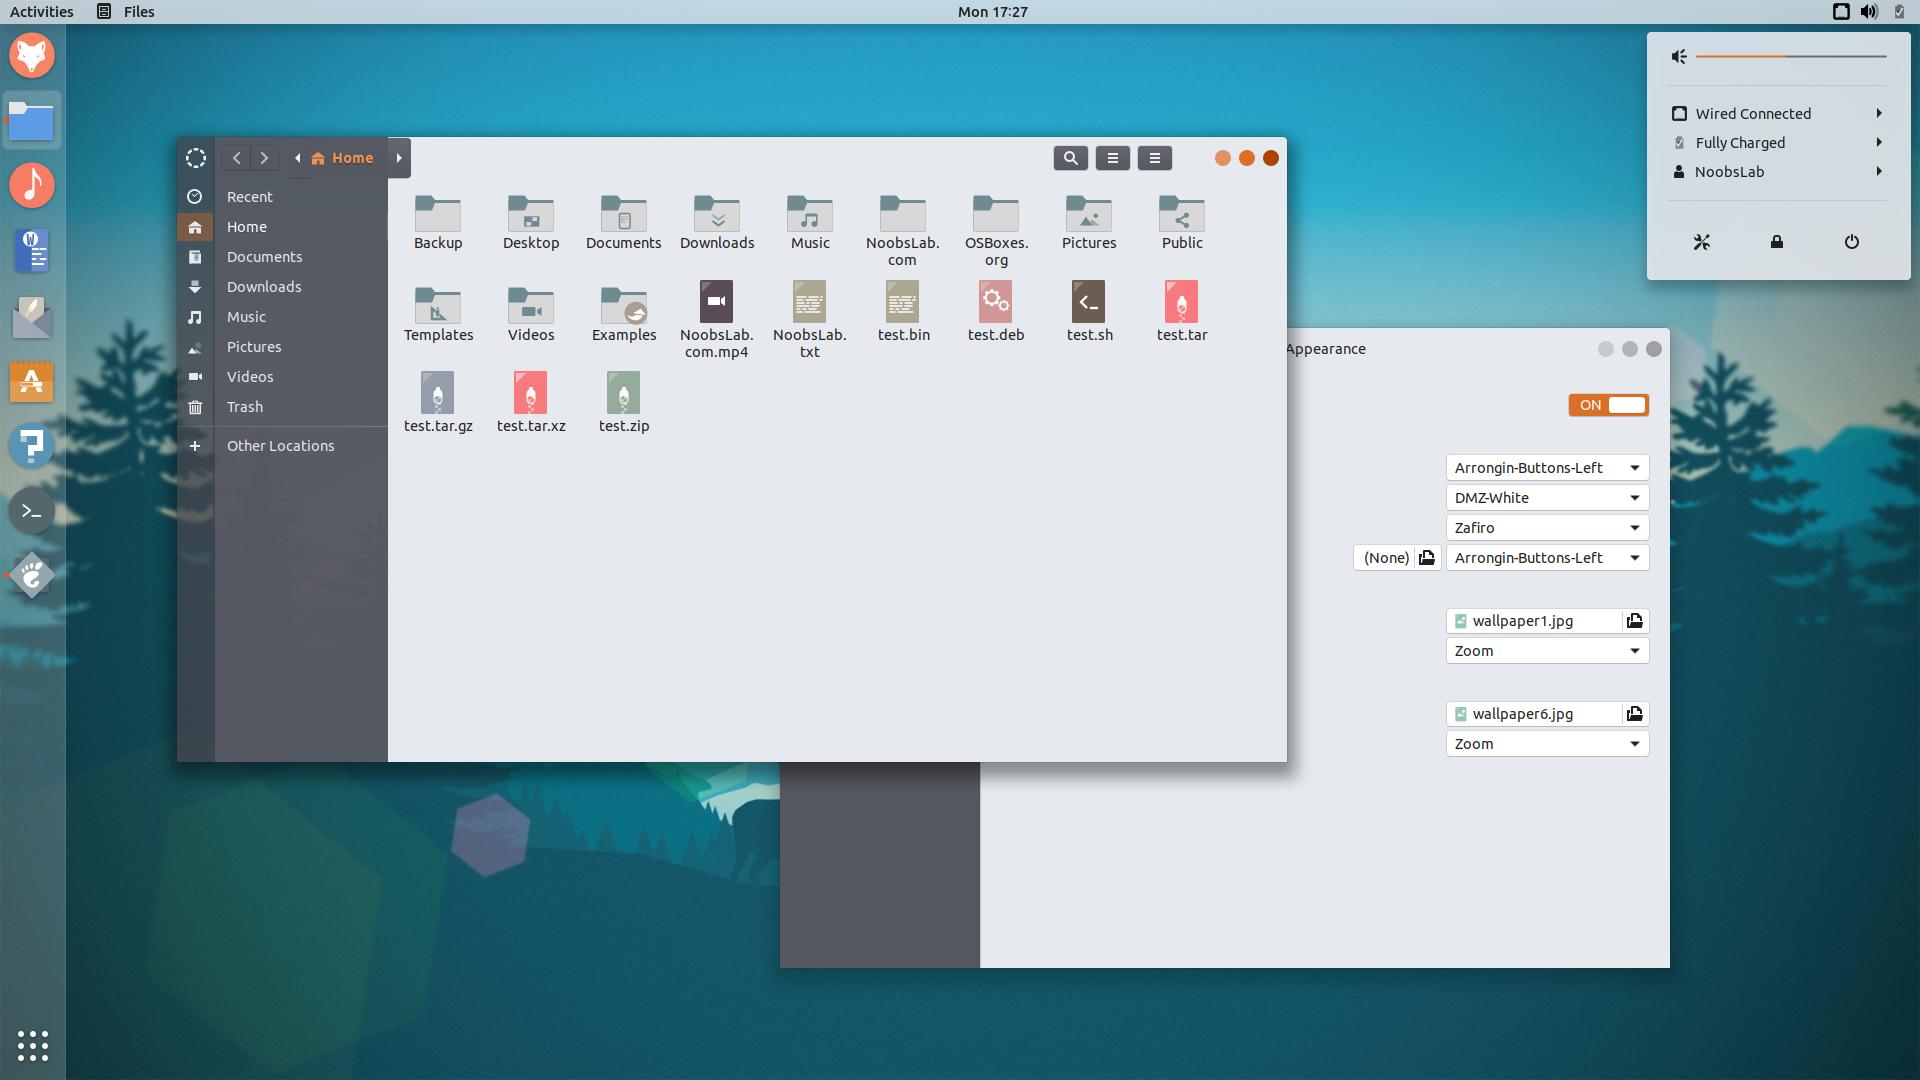
Task: Click the clock Mon 17:27
Action: [992, 12]
